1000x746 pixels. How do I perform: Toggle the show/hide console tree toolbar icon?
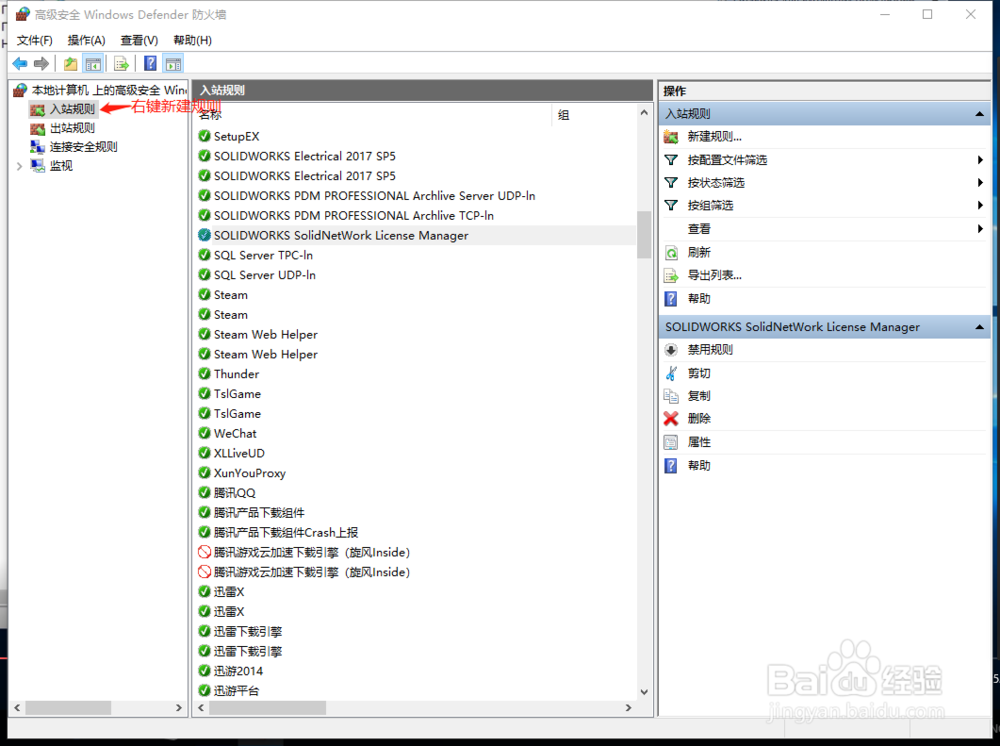93,64
